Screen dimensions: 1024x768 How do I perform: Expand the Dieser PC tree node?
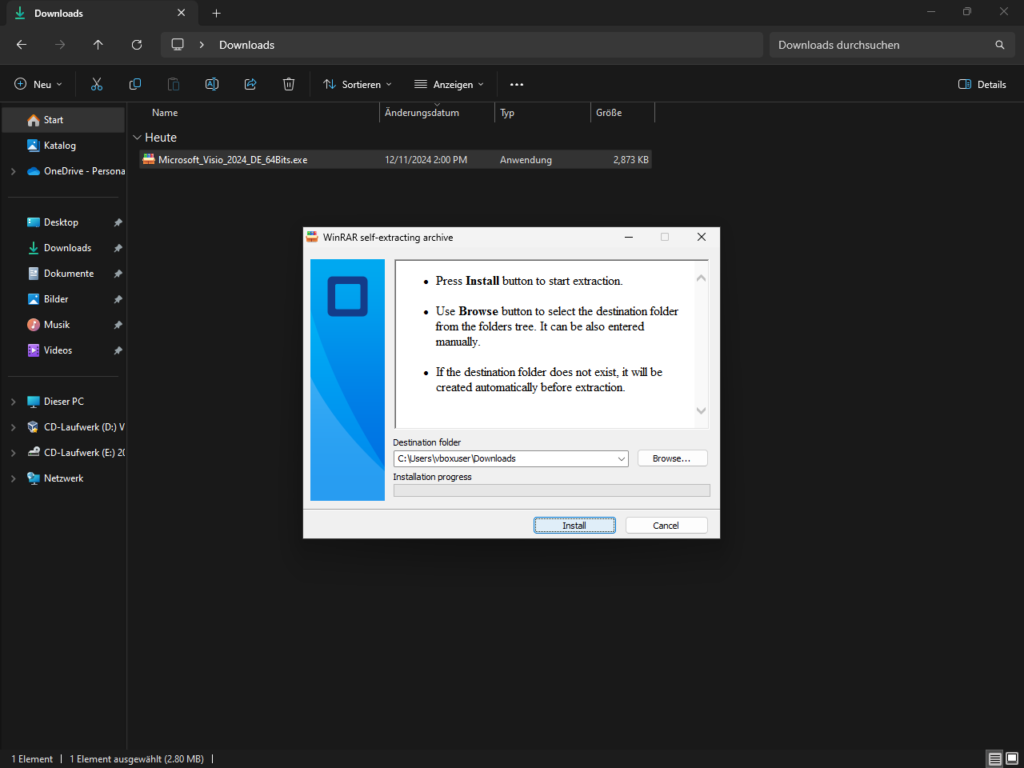click(x=13, y=402)
